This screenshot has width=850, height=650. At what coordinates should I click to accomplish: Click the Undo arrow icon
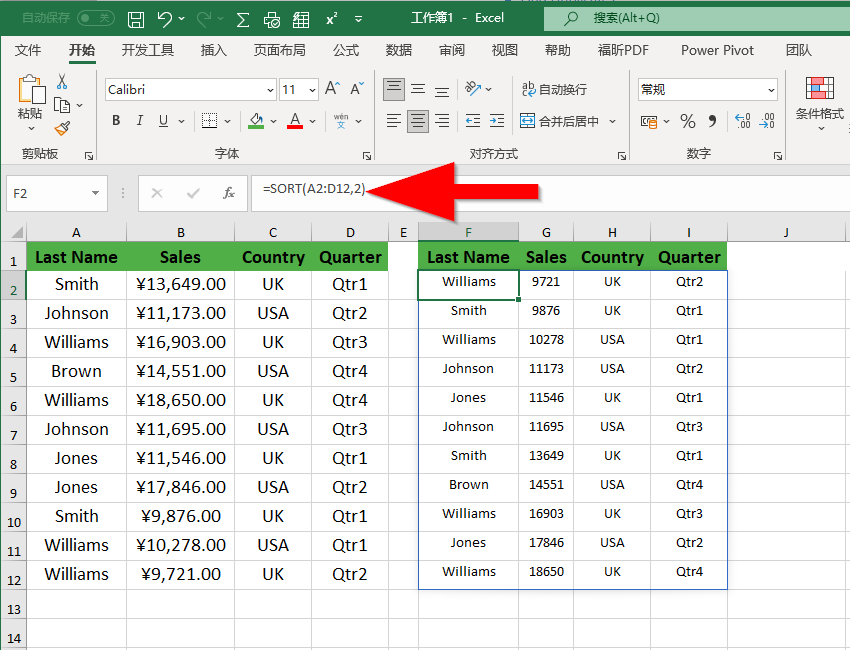(165, 19)
